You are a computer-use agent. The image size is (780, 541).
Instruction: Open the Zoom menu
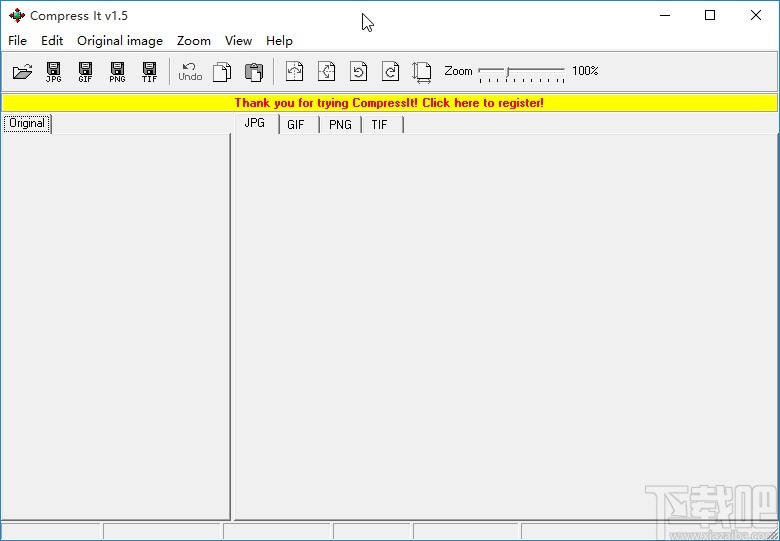point(194,41)
